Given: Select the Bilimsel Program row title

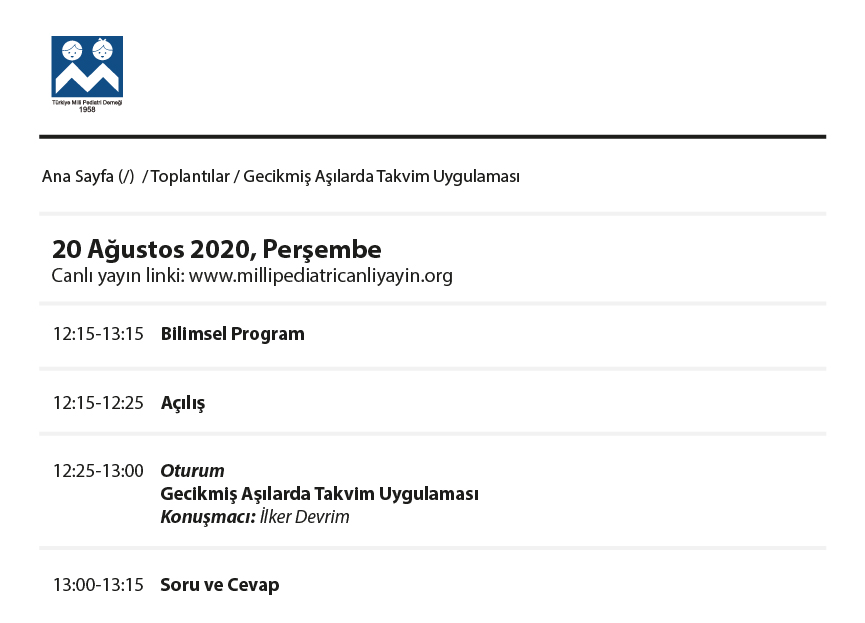Looking at the screenshot, I should (x=232, y=334).
